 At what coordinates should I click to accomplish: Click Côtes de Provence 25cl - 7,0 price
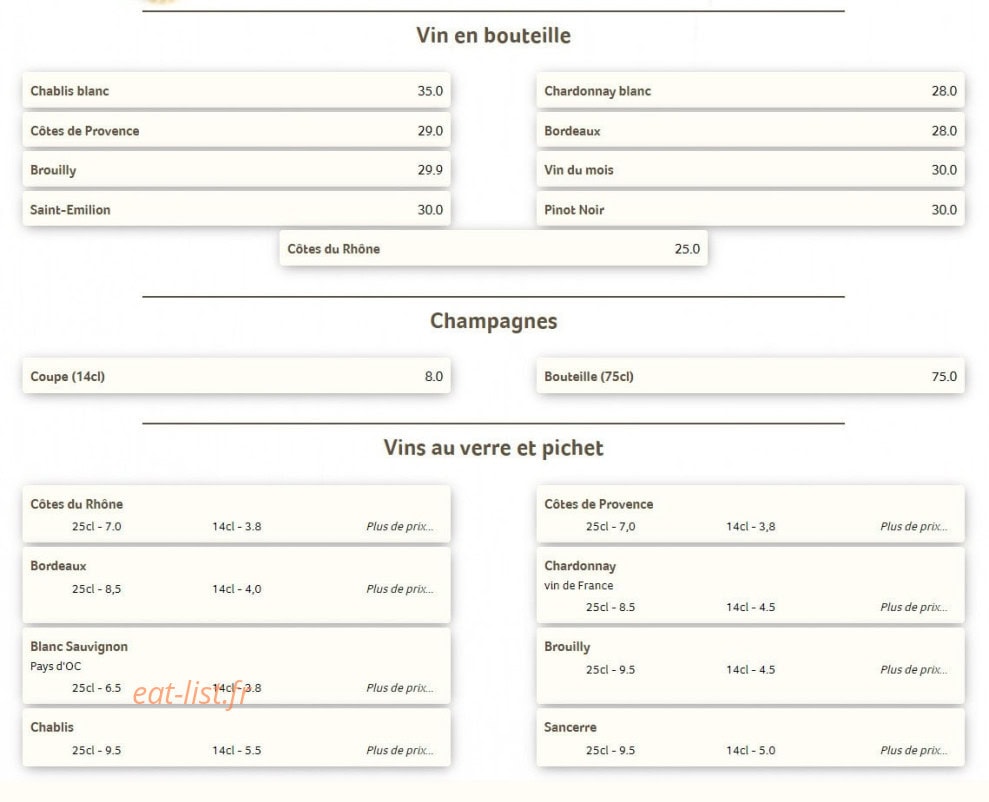611,526
